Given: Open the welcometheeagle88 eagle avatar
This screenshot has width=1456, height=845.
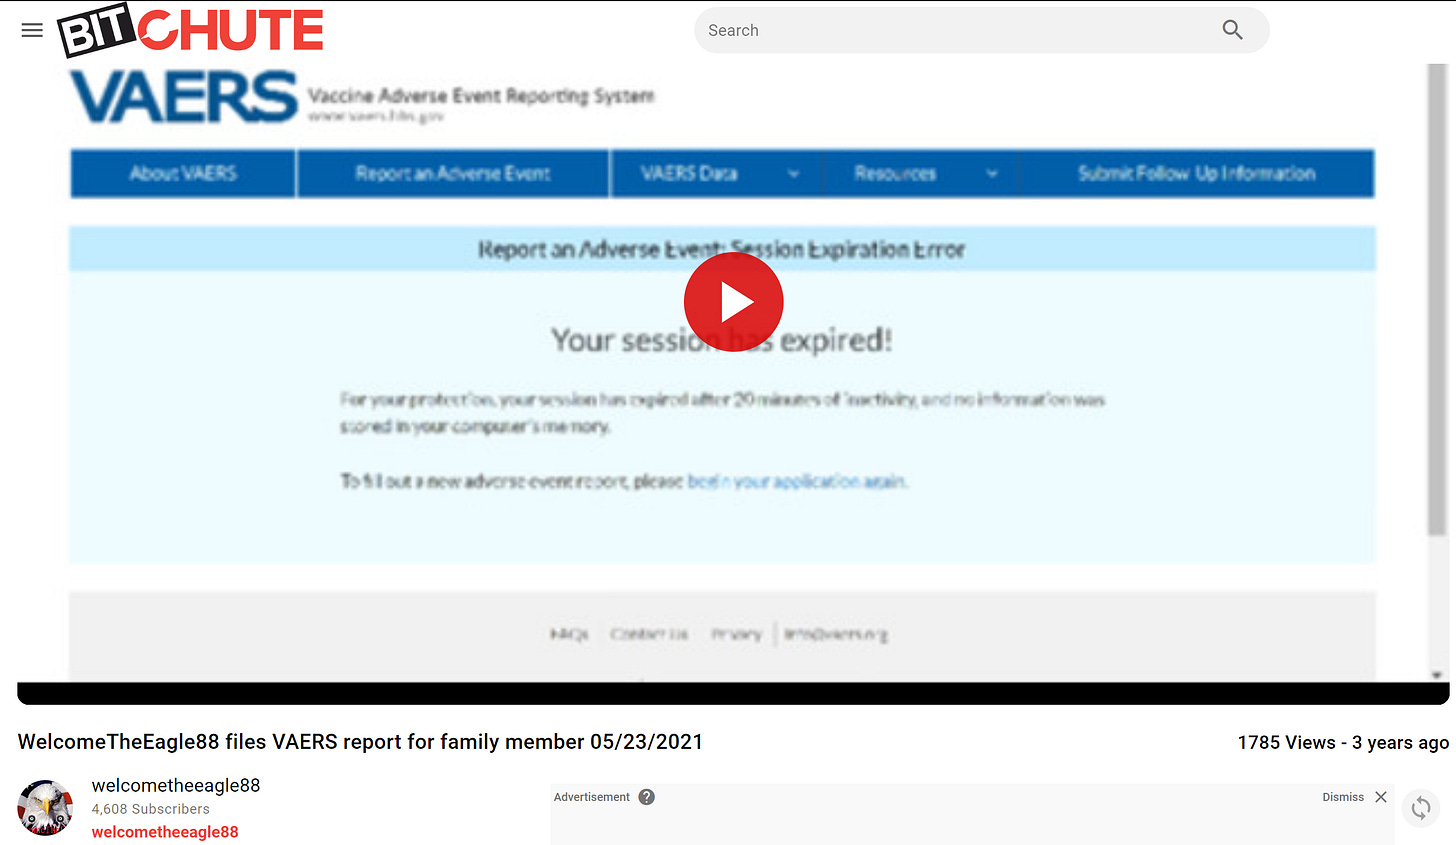Looking at the screenshot, I should (x=45, y=808).
